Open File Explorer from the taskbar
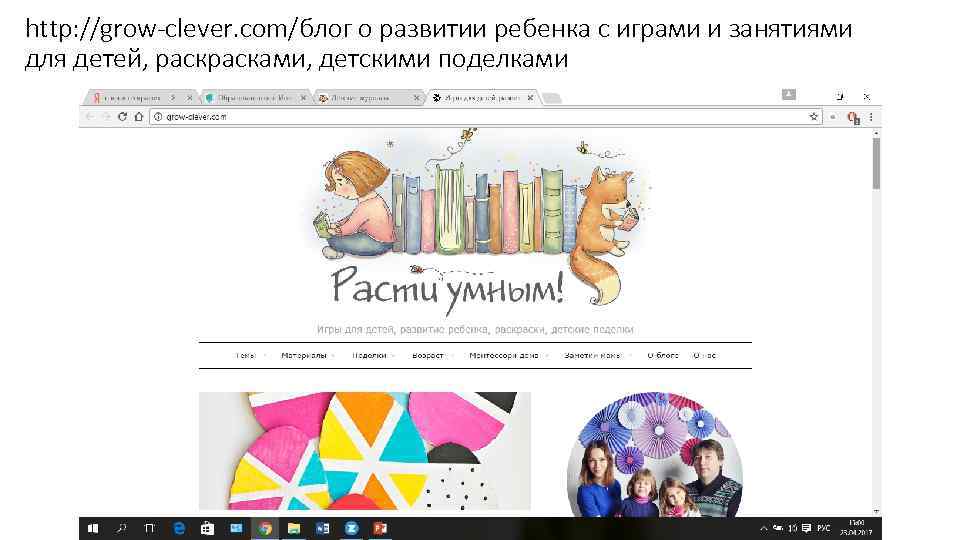 [x=294, y=528]
